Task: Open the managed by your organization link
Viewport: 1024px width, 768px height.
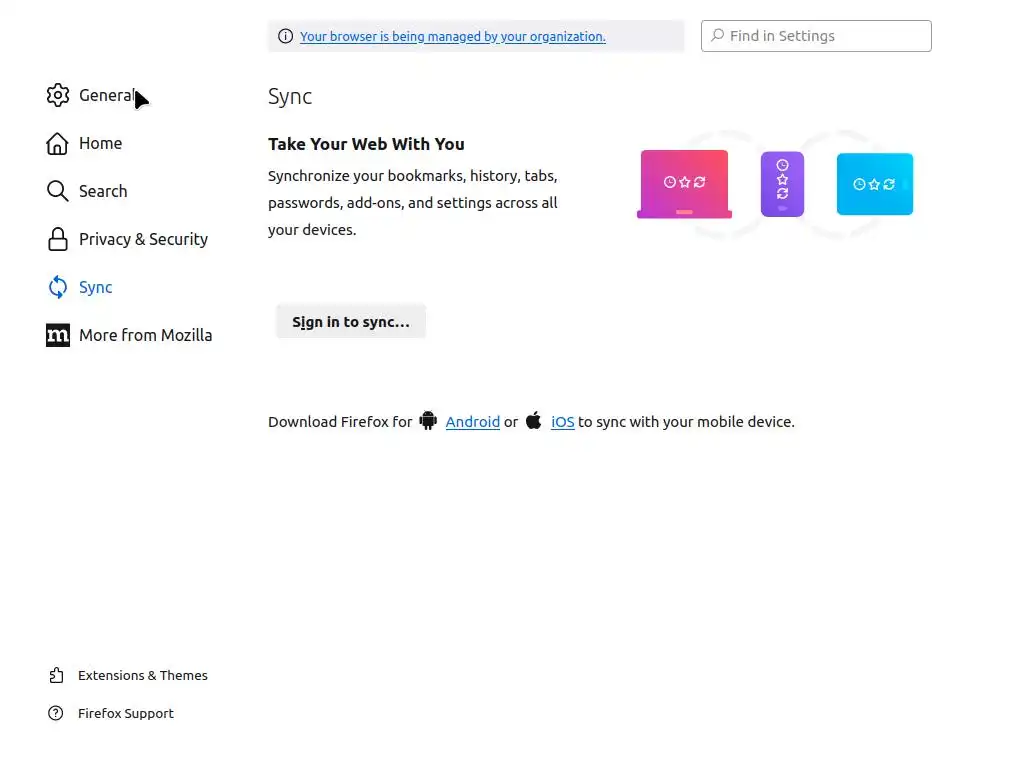Action: 453,37
